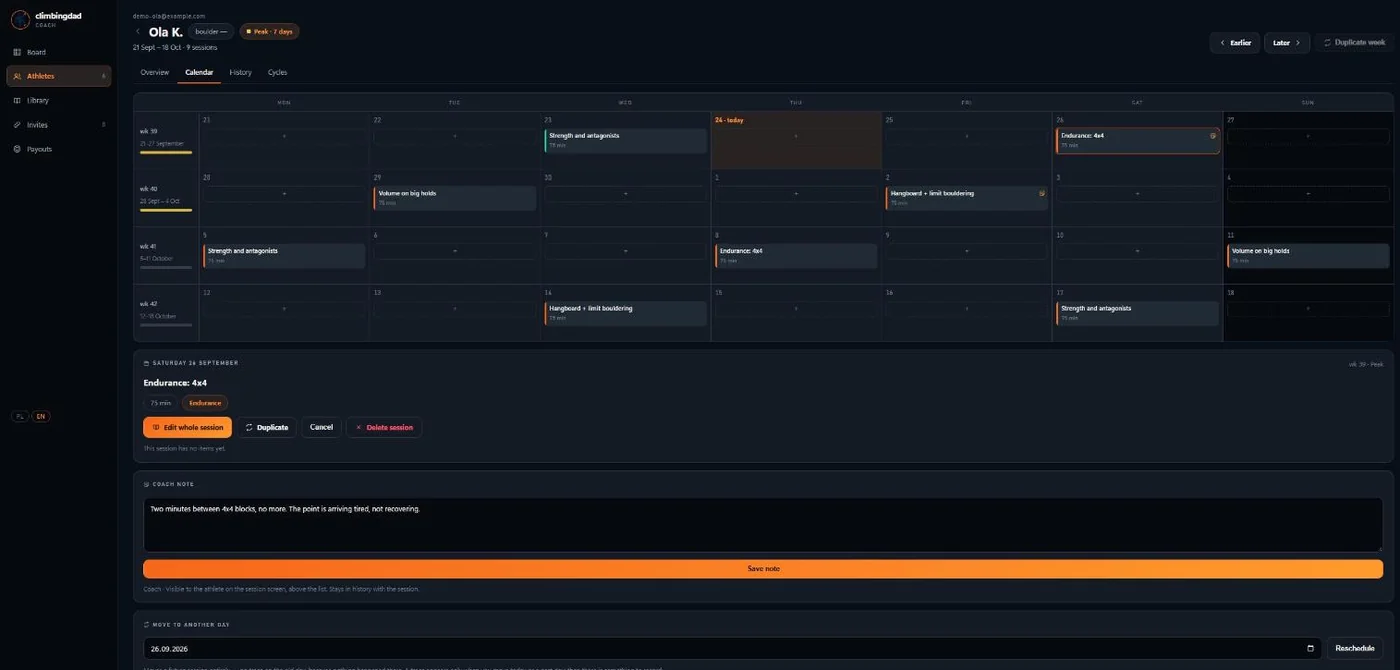Screen dimensions: 1400x670
Task: Click the wk 42 week label
Action: (148, 303)
